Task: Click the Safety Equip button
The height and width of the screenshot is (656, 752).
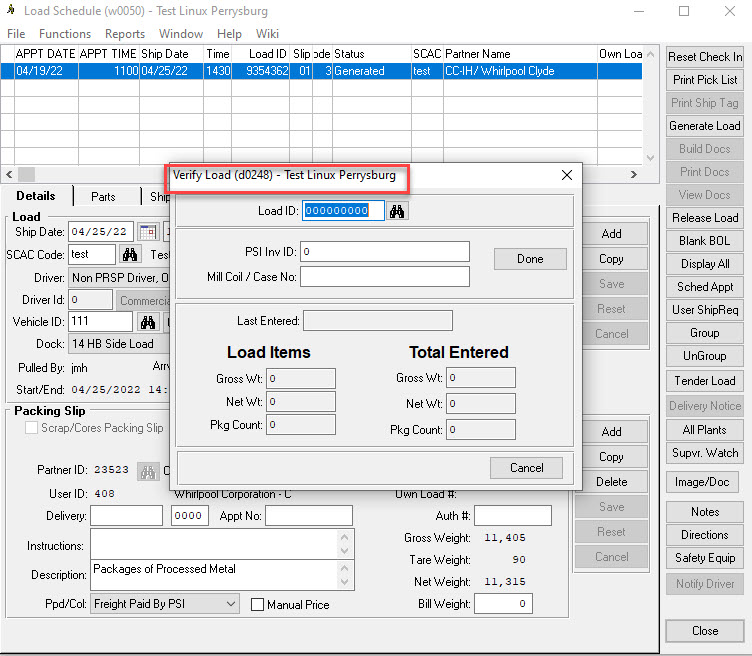Action: [705, 558]
